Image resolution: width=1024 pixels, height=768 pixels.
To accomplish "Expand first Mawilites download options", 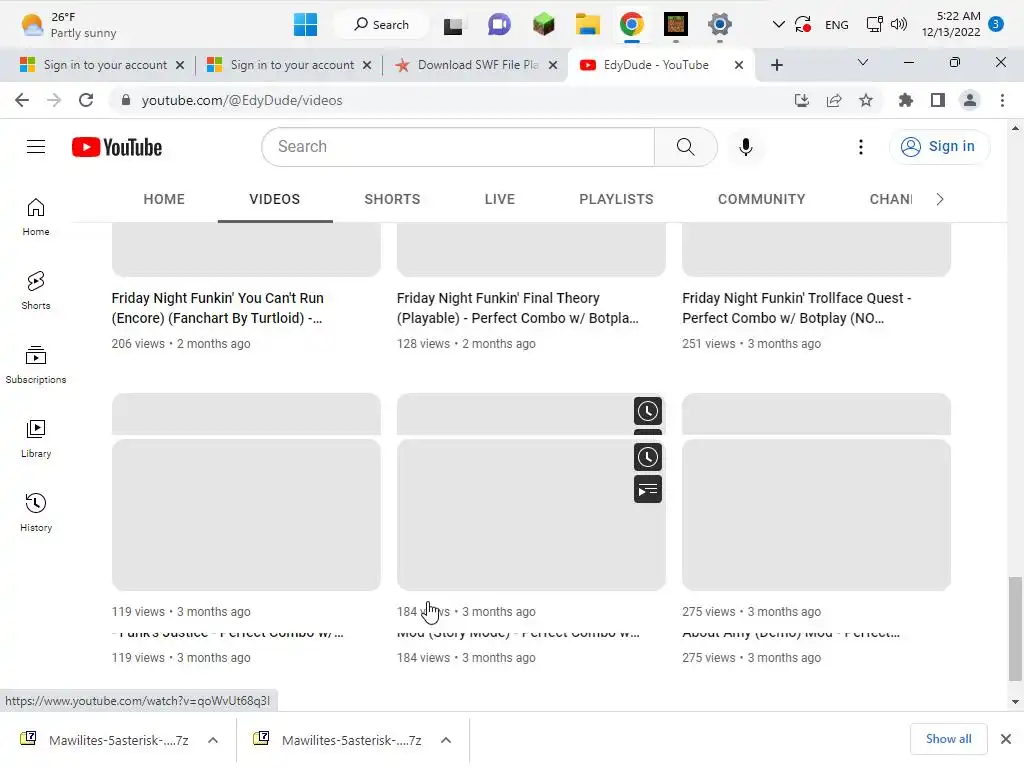I will pos(213,740).
